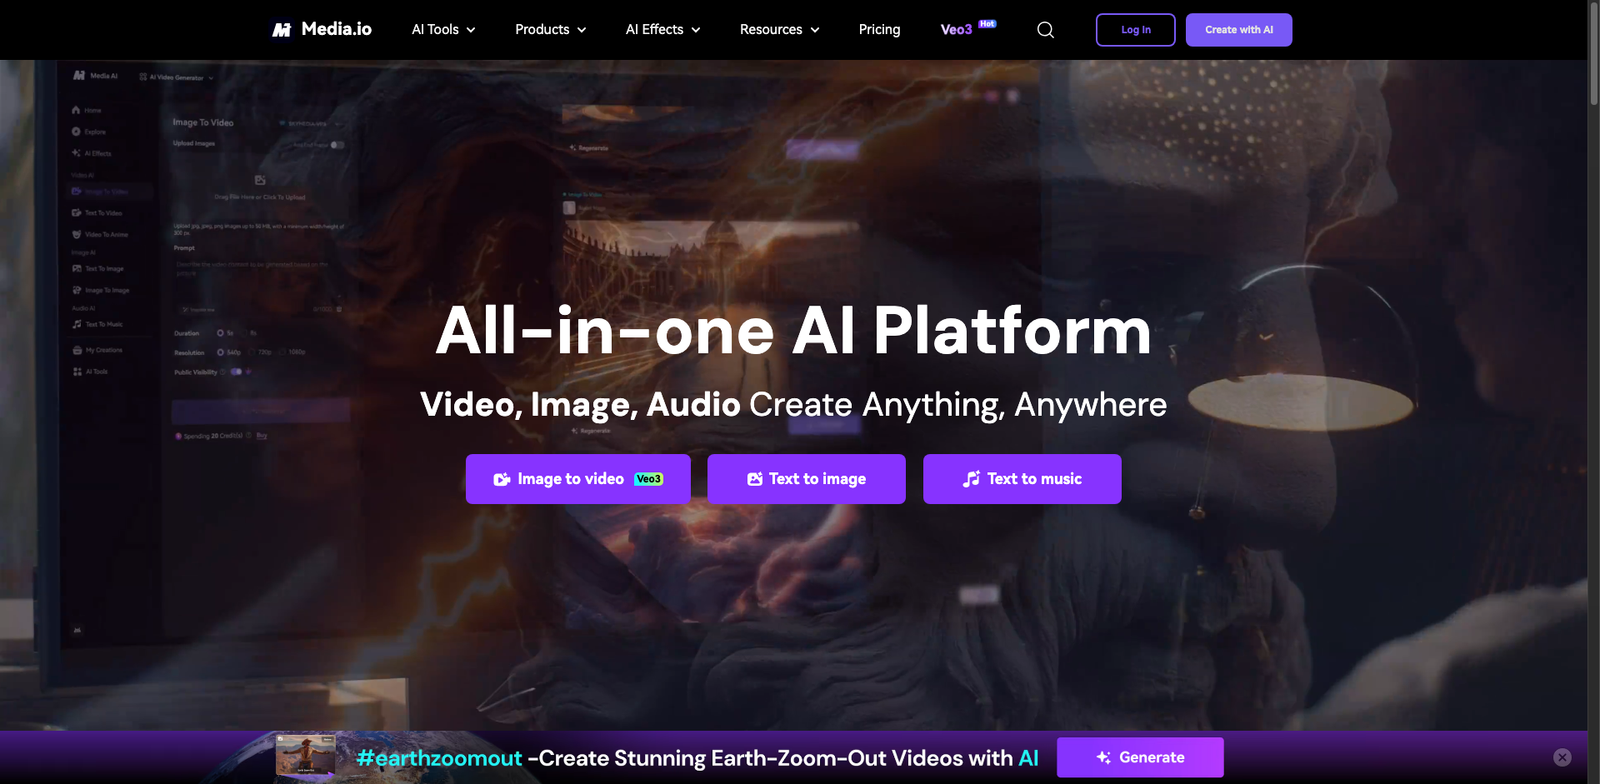Click the music note icon on Text to music

click(x=971, y=479)
